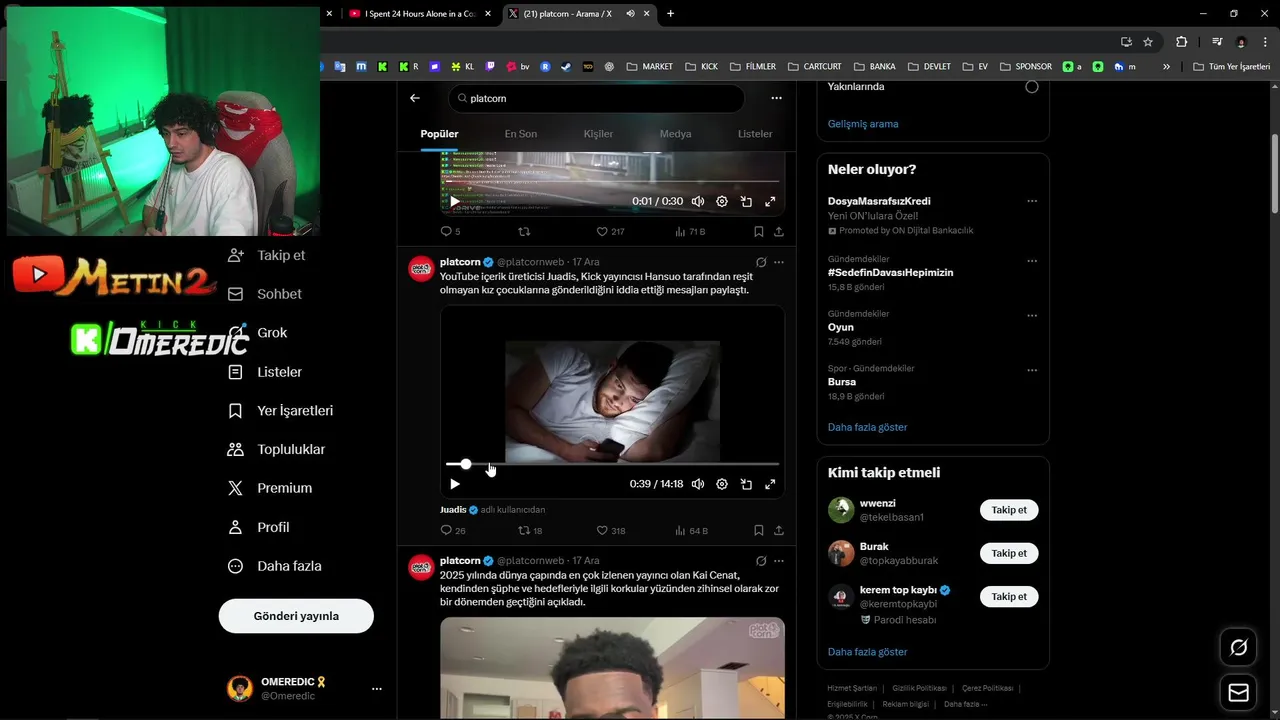Bookmark this page with the star icon
This screenshot has width=1280, height=720.
pyautogui.click(x=1148, y=42)
